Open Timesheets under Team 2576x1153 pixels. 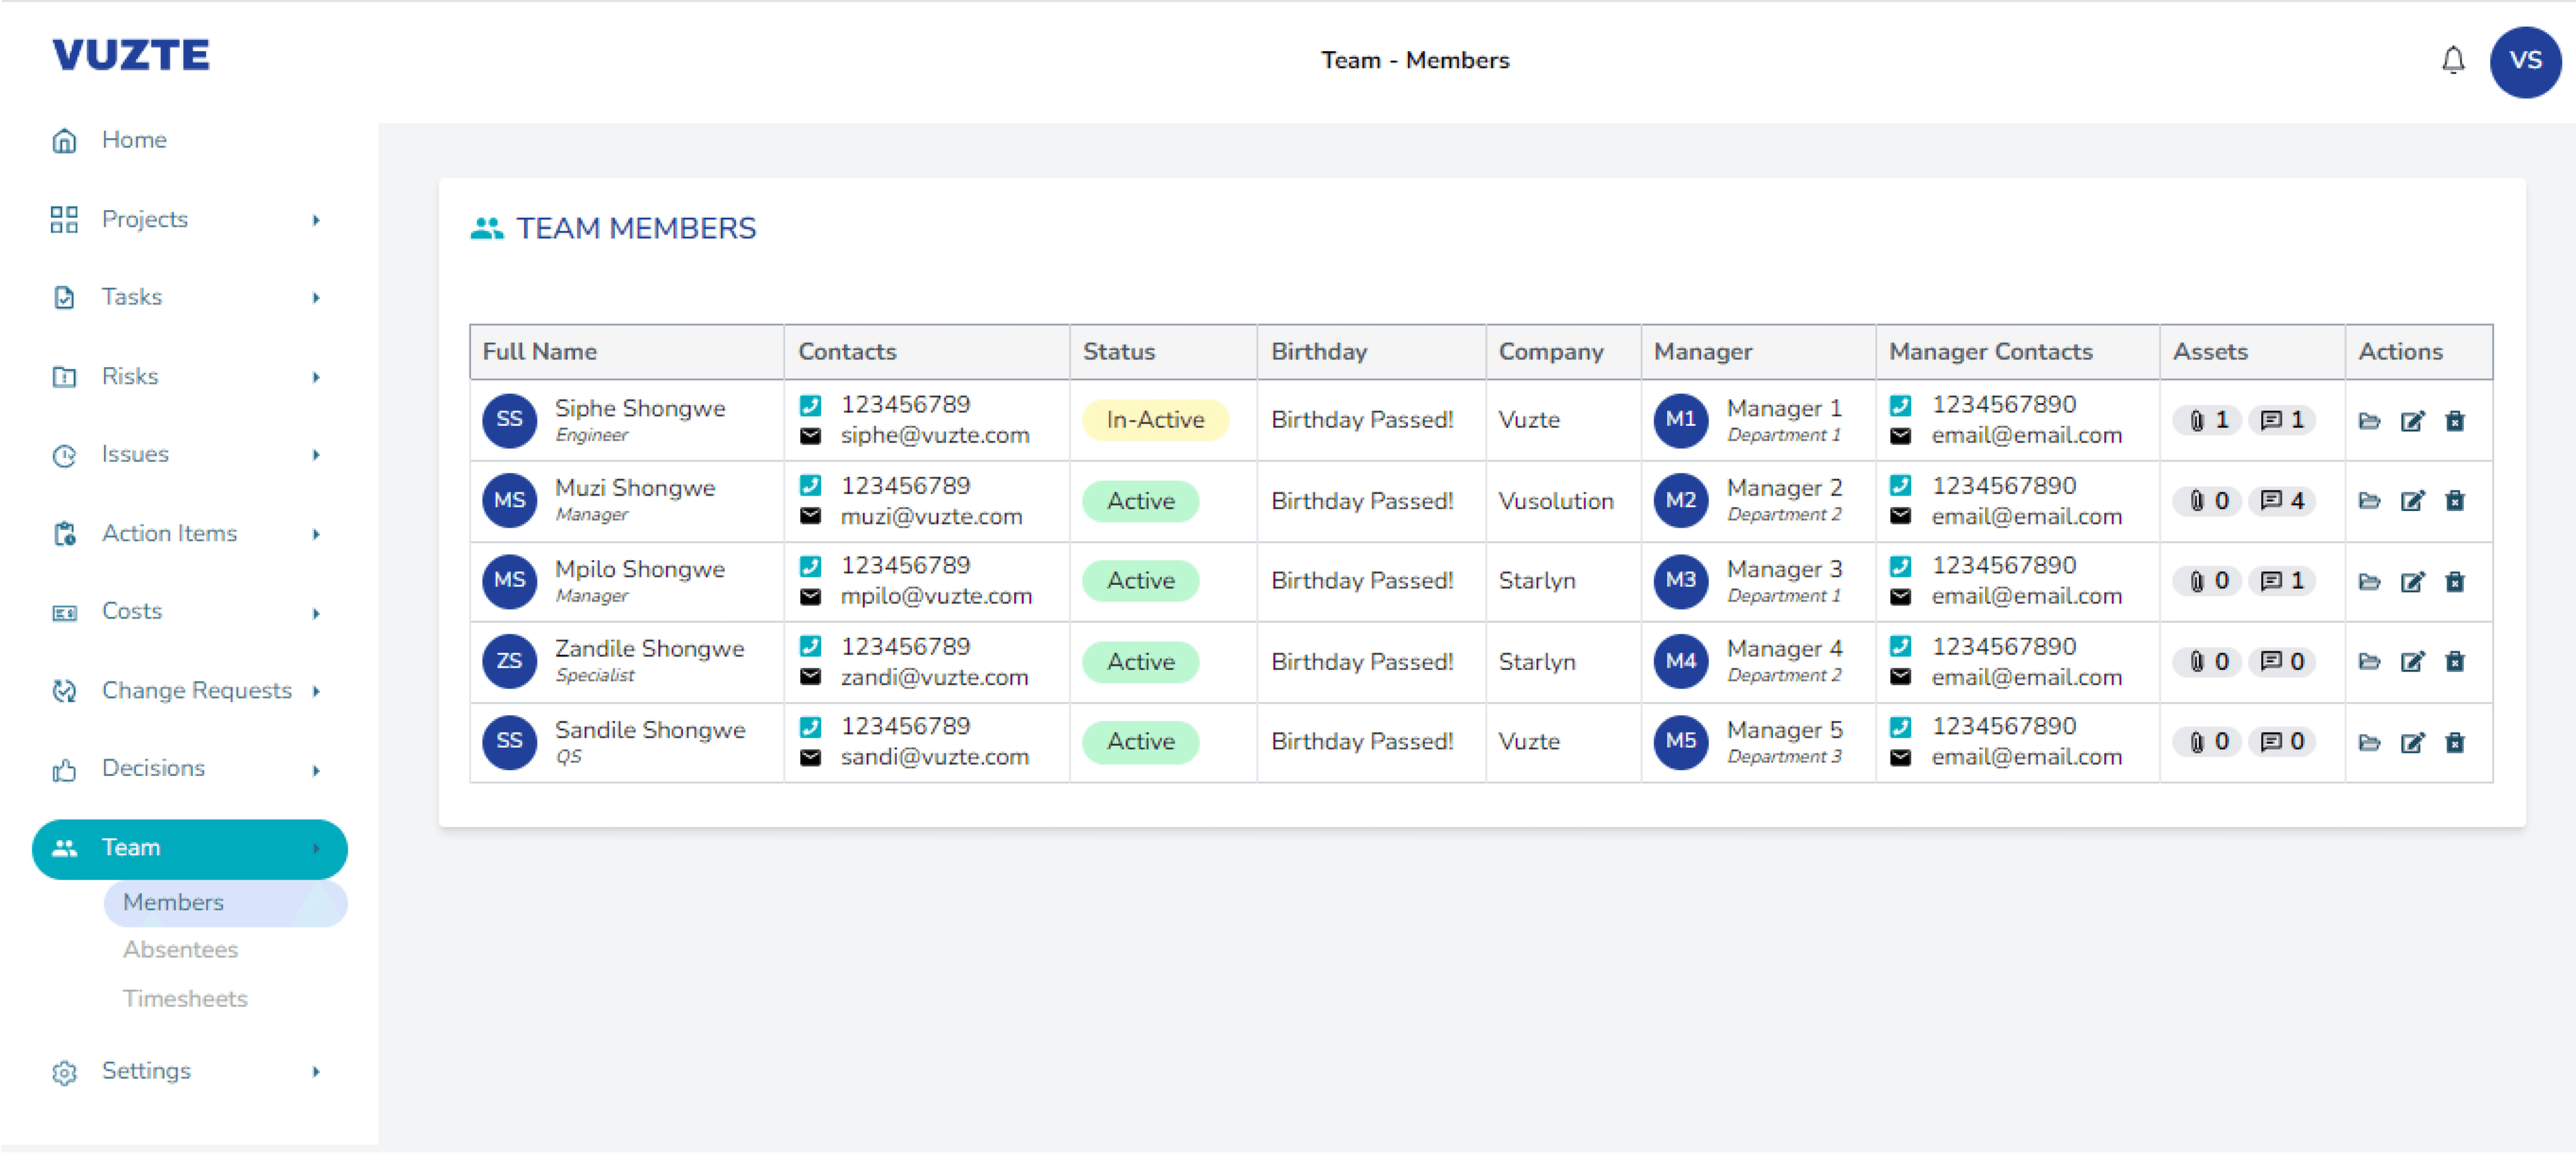point(185,998)
